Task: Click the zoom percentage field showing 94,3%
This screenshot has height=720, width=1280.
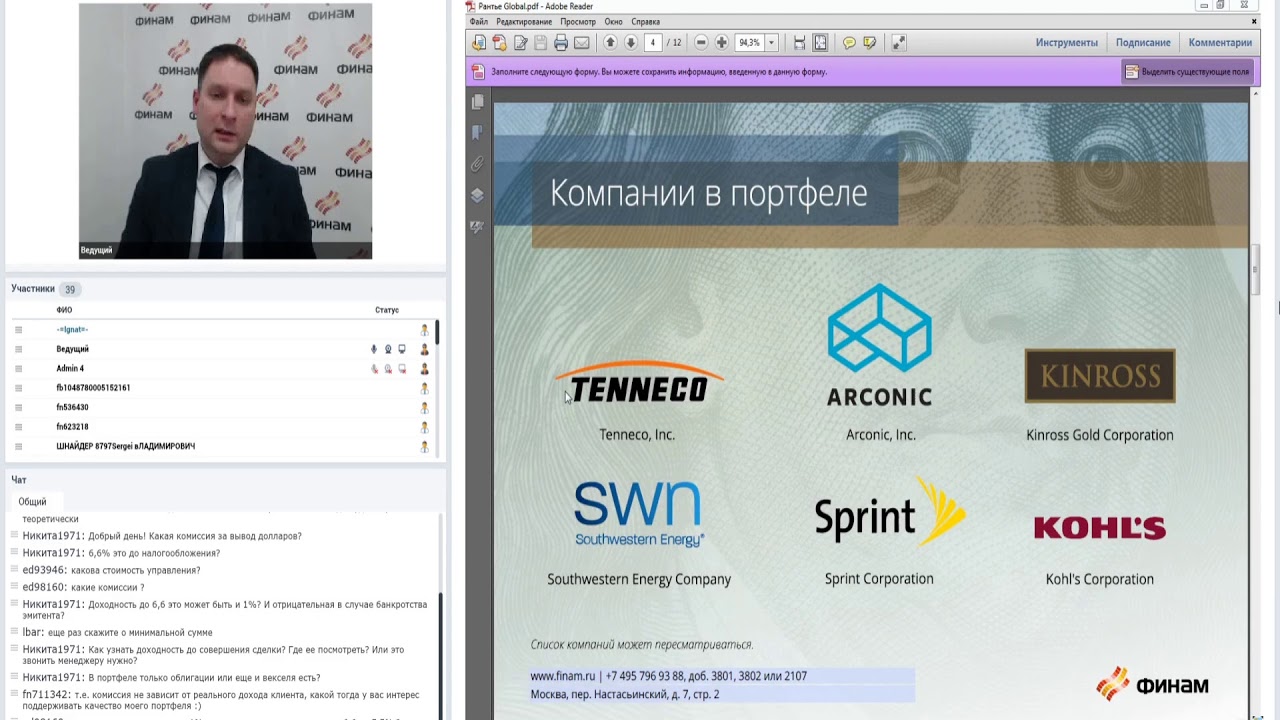Action: pyautogui.click(x=749, y=43)
